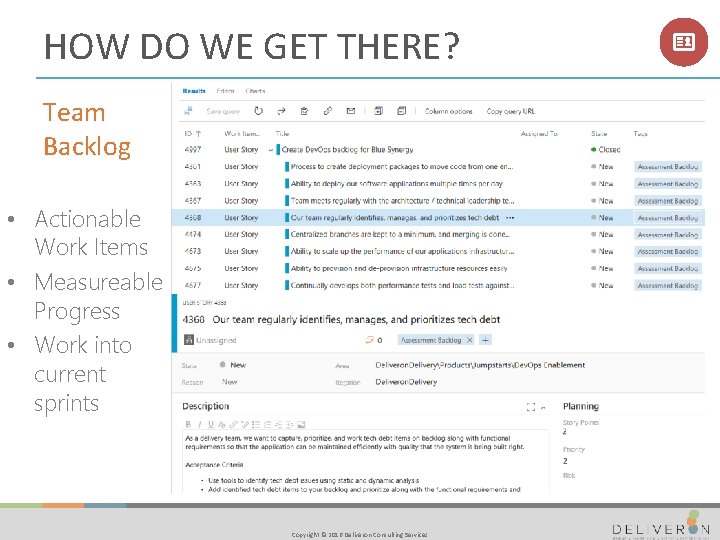Viewport: 720px width, 540px height.
Task: Click the Iteration field DeliveronDelivery
Action: 406,382
